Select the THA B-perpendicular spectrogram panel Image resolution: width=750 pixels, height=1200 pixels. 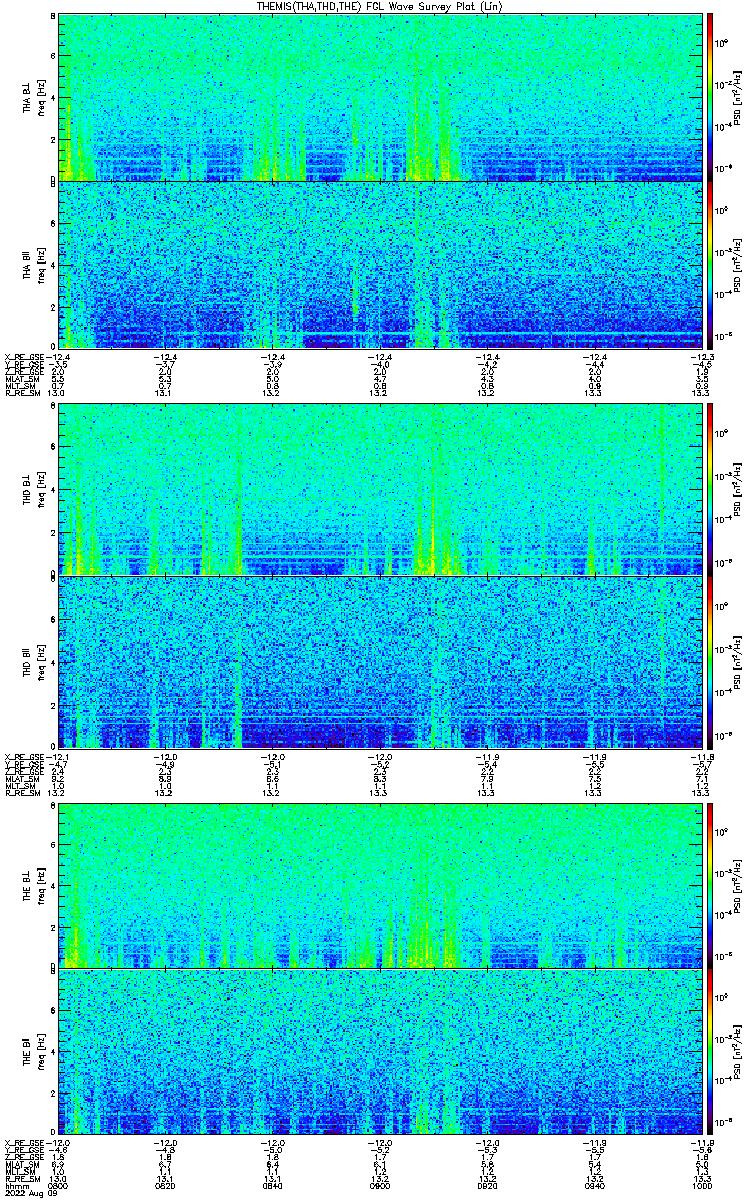[382, 97]
